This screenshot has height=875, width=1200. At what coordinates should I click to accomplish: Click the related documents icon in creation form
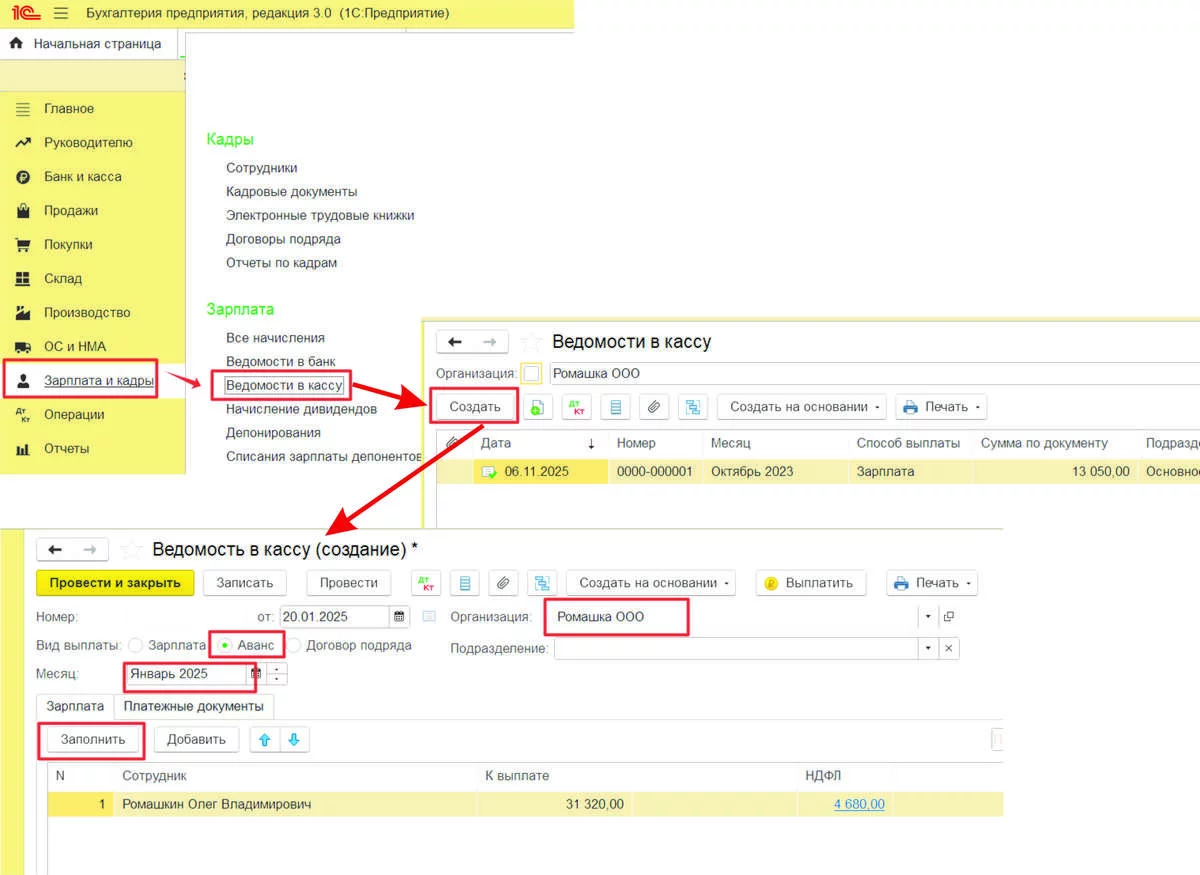click(543, 583)
